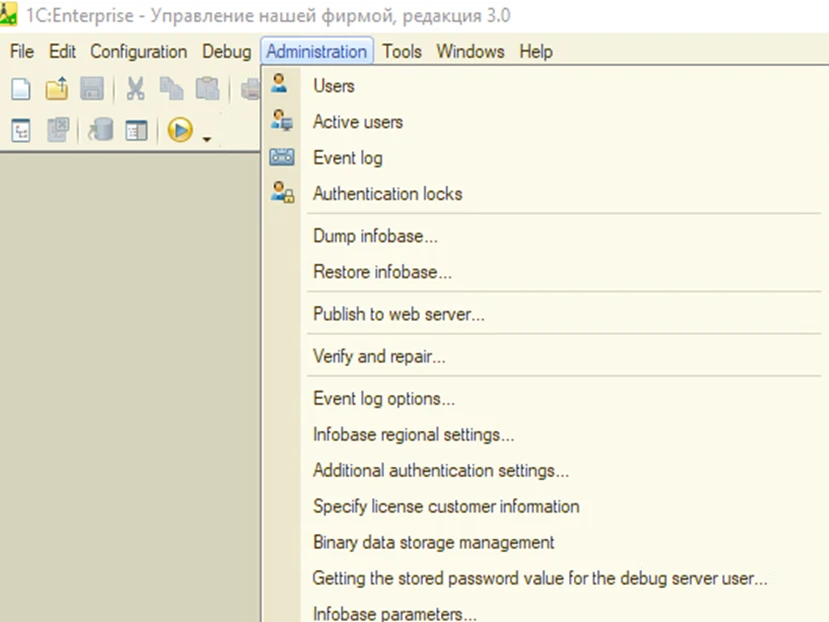Click the Authentication locks icon

click(282, 193)
